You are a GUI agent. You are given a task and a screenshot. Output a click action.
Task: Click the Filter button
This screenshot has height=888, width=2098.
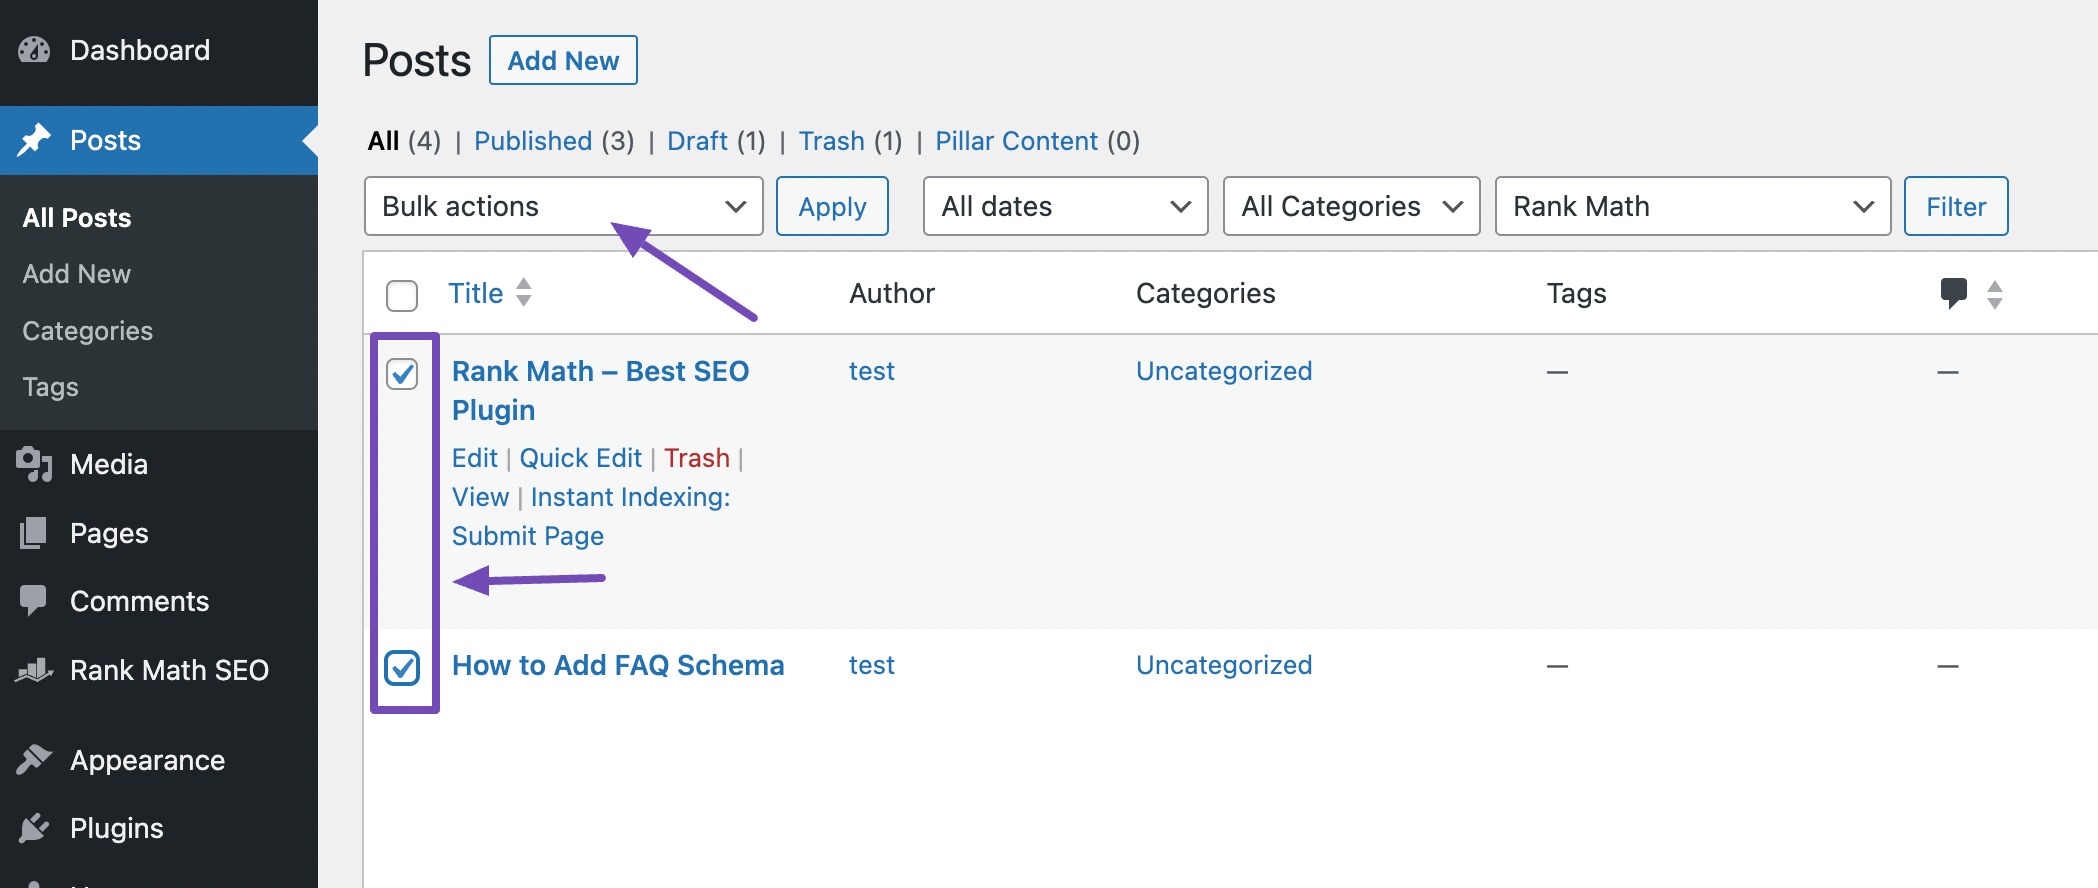pos(1956,206)
